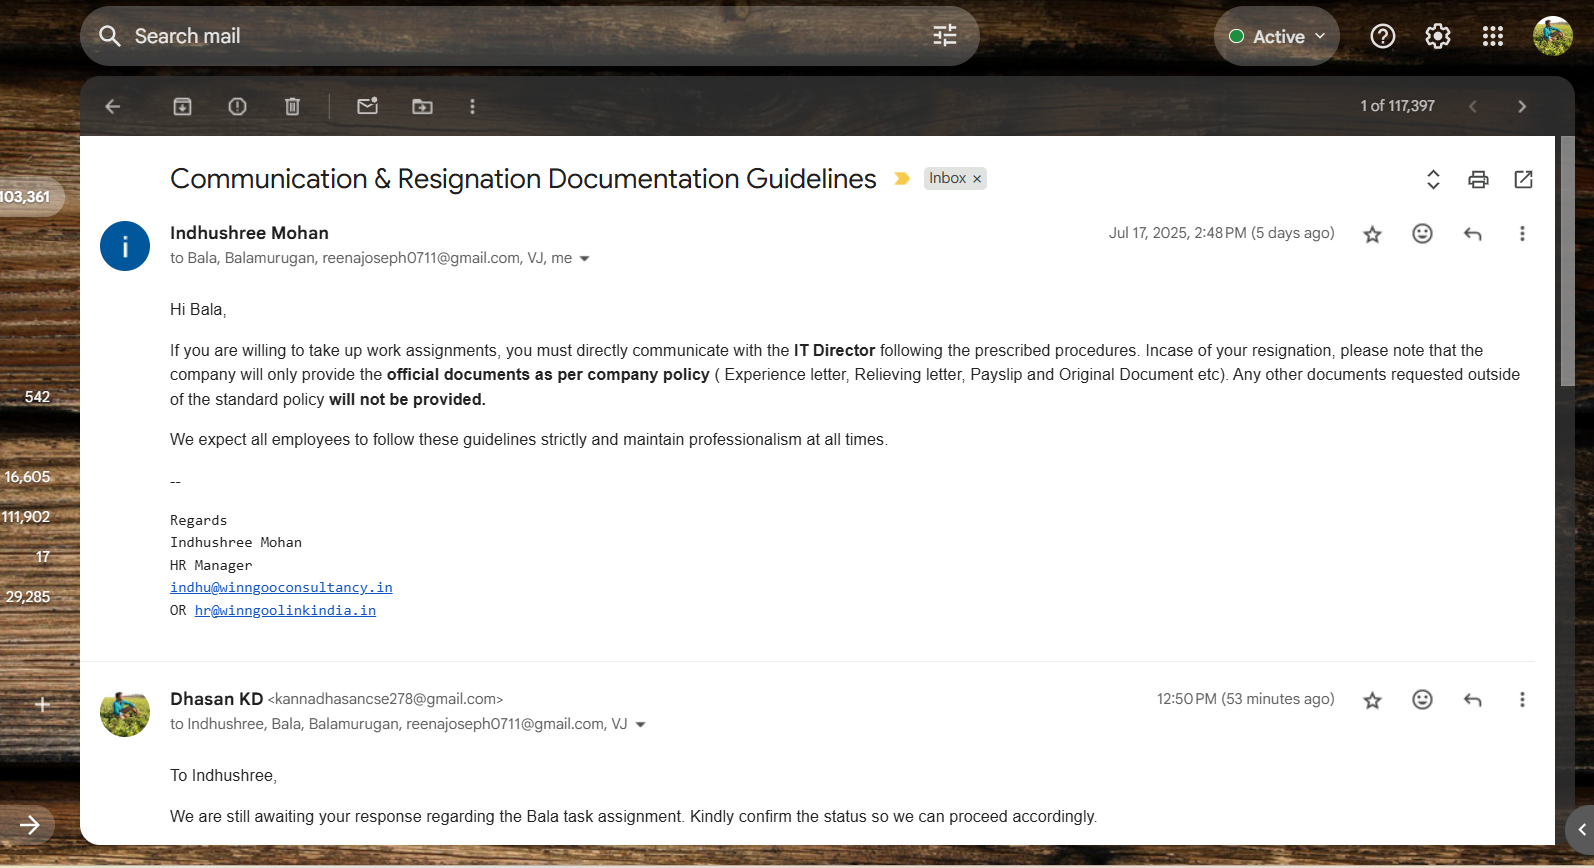
Task: Go back to inbox with back arrow
Action: (113, 106)
